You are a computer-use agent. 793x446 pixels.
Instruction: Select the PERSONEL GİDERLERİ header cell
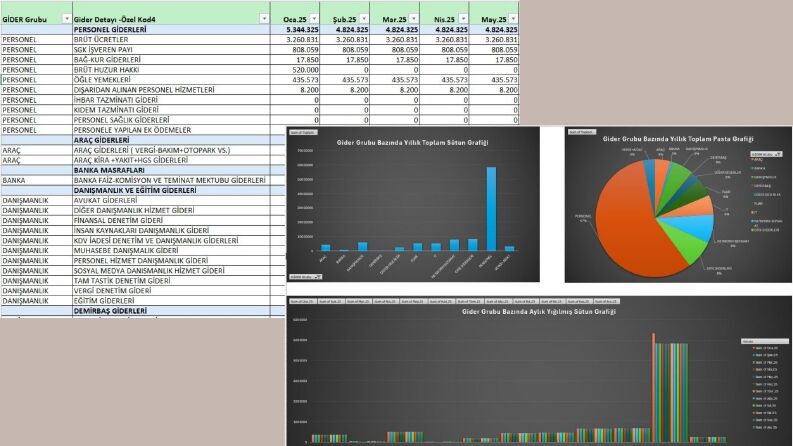point(171,29)
